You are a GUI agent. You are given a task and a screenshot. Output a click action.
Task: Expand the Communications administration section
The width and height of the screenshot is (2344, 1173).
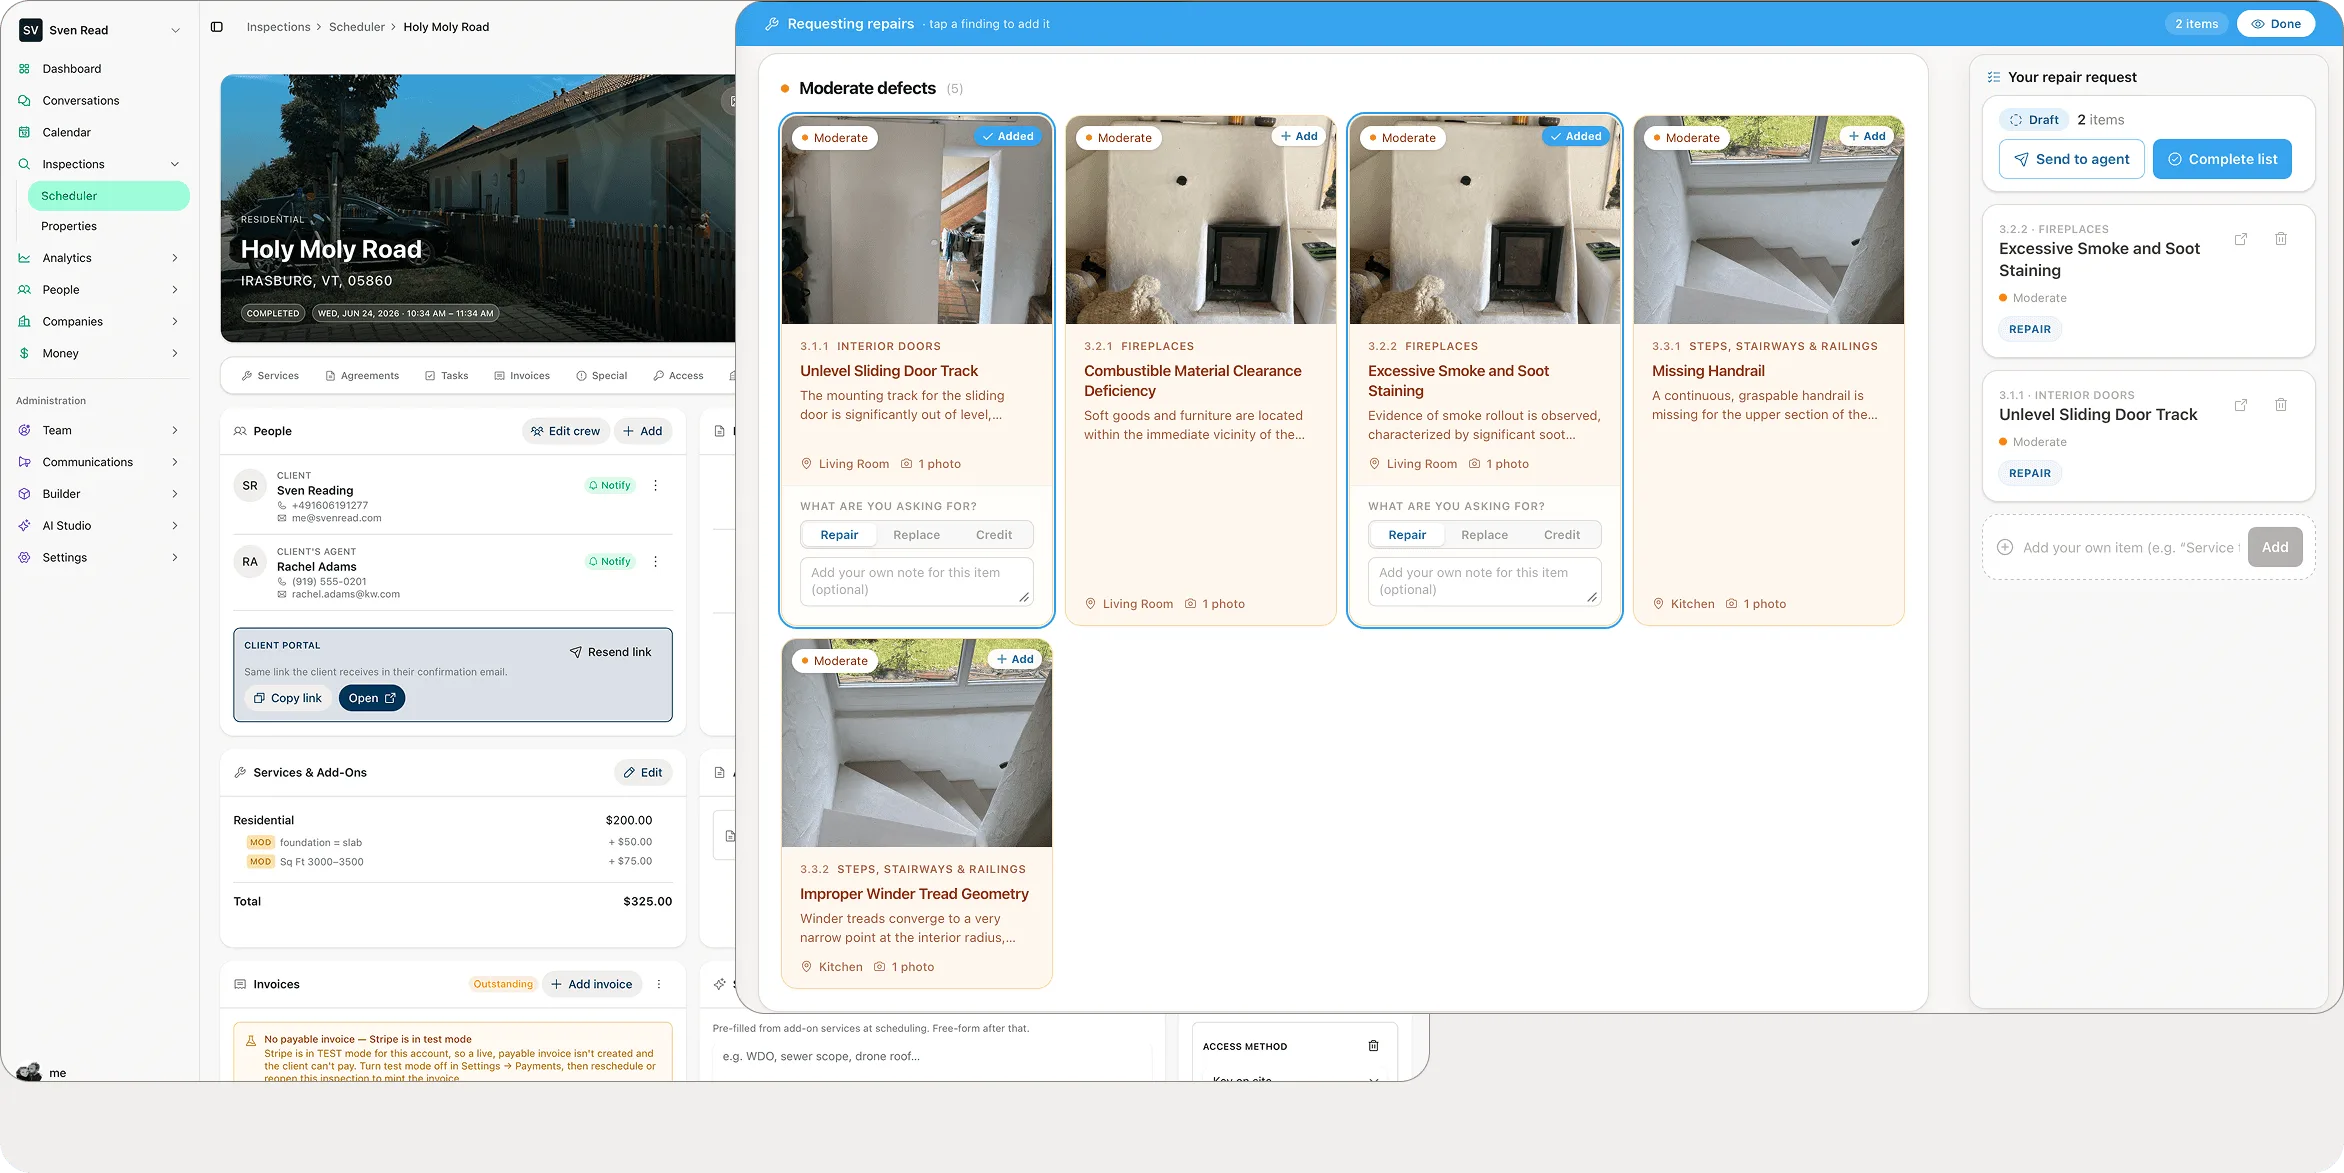pyautogui.click(x=175, y=463)
